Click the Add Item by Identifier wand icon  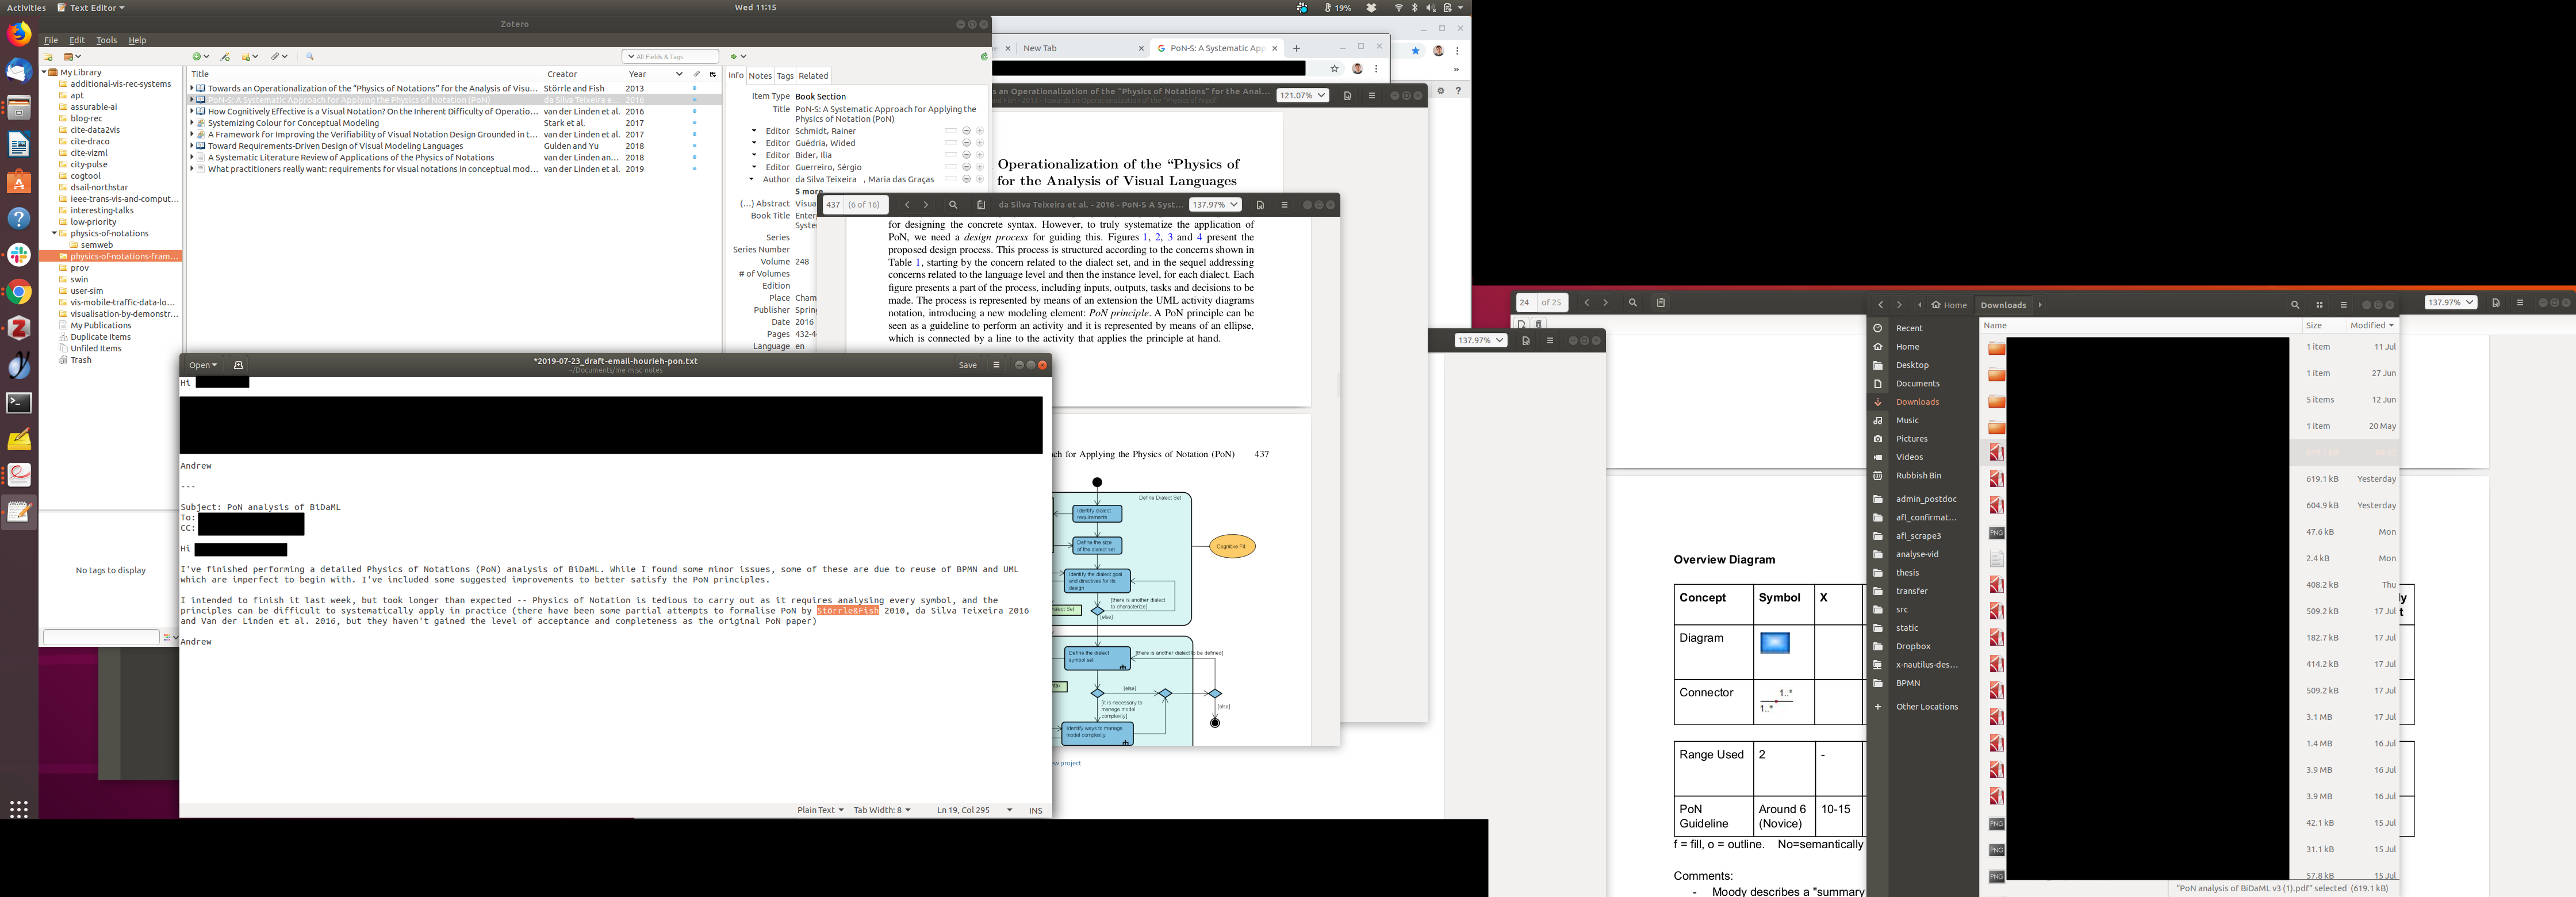click(225, 57)
